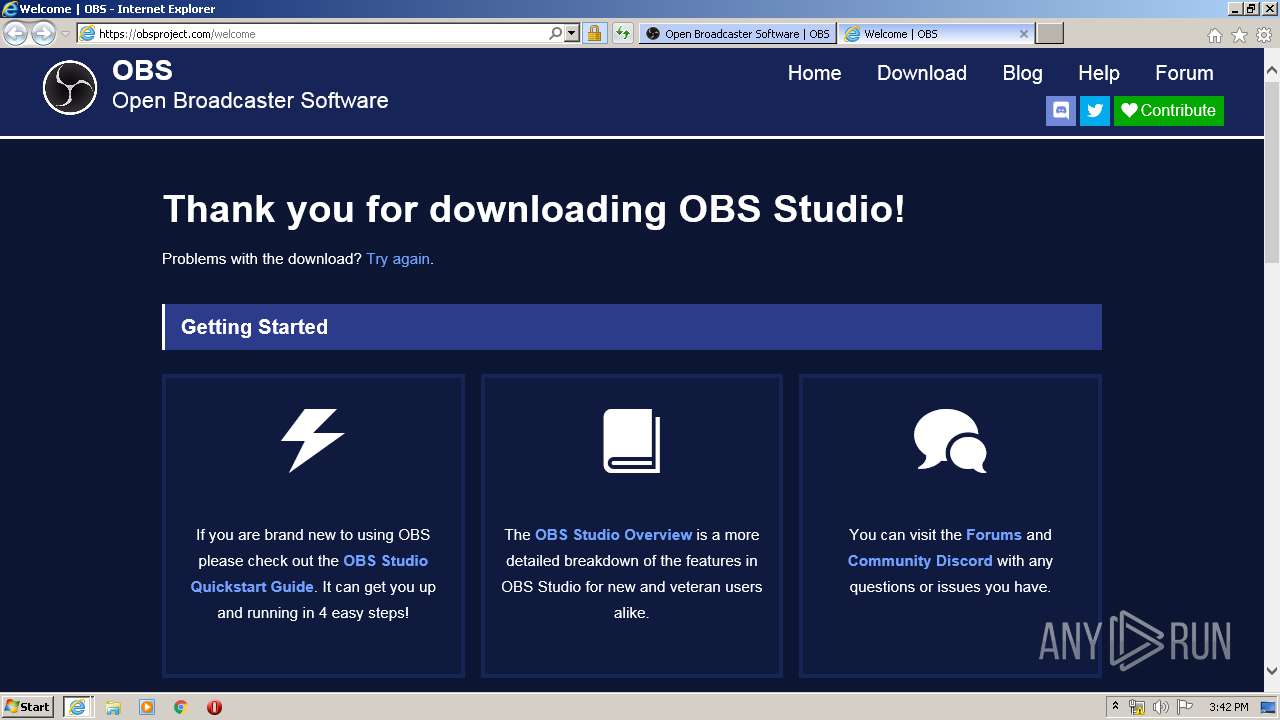This screenshot has height=720, width=1280.
Task: Click the address bar search magnifier icon
Action: coord(556,34)
